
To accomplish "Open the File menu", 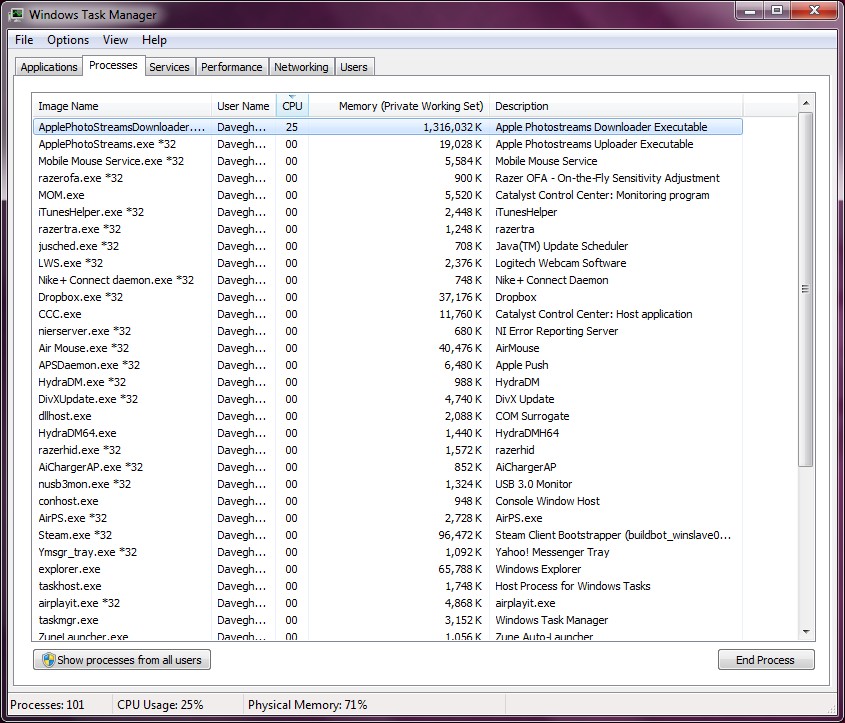I will [x=24, y=40].
